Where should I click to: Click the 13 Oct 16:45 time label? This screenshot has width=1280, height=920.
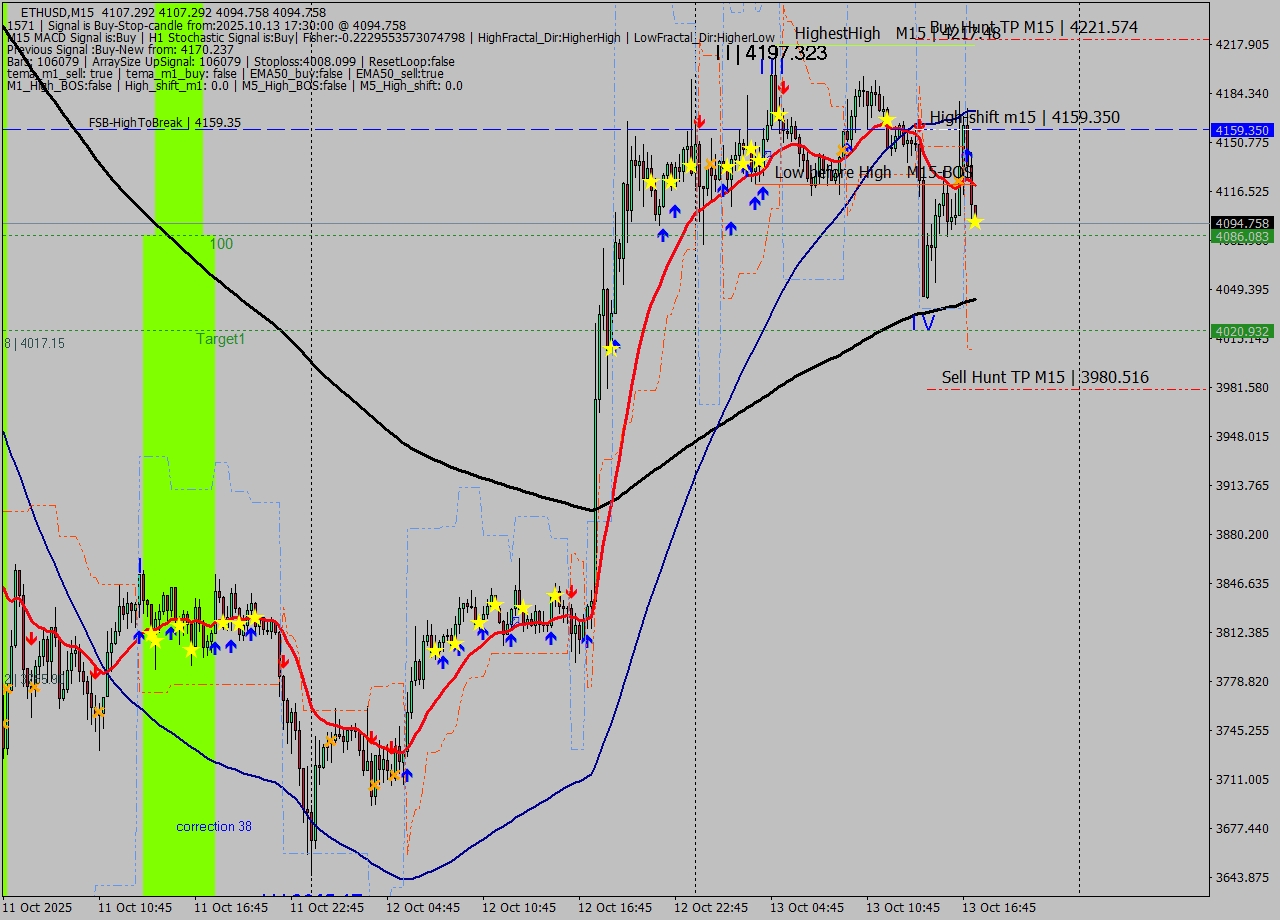[998, 908]
